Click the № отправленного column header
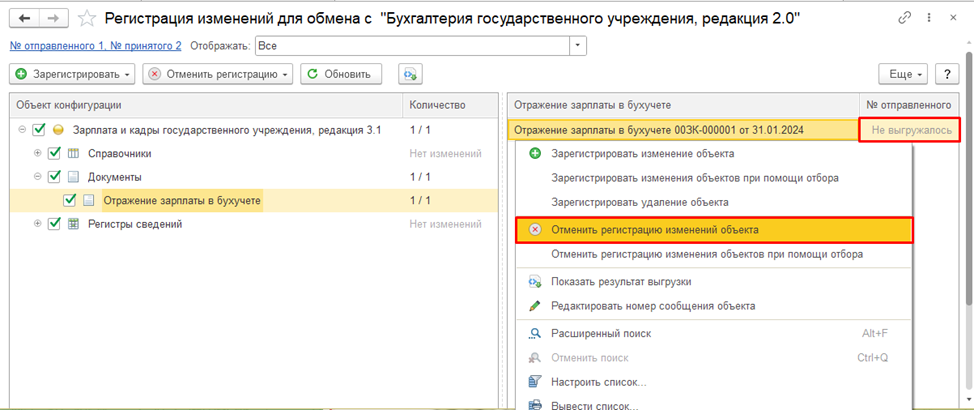Image resolution: width=974 pixels, height=410 pixels. (x=910, y=105)
